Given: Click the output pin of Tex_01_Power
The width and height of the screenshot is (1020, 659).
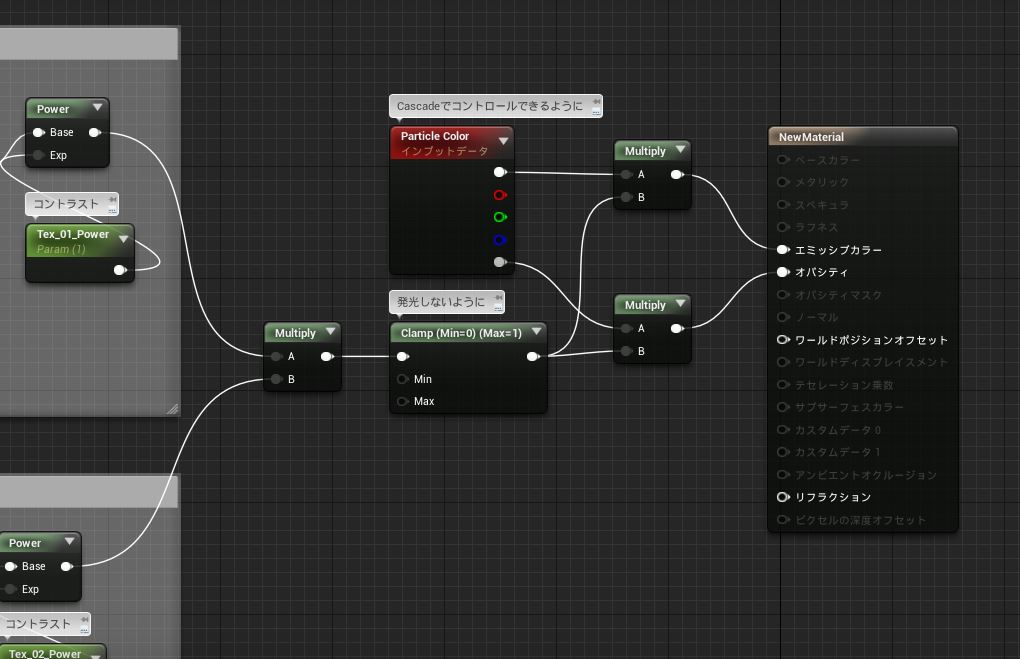Looking at the screenshot, I should (x=120, y=270).
